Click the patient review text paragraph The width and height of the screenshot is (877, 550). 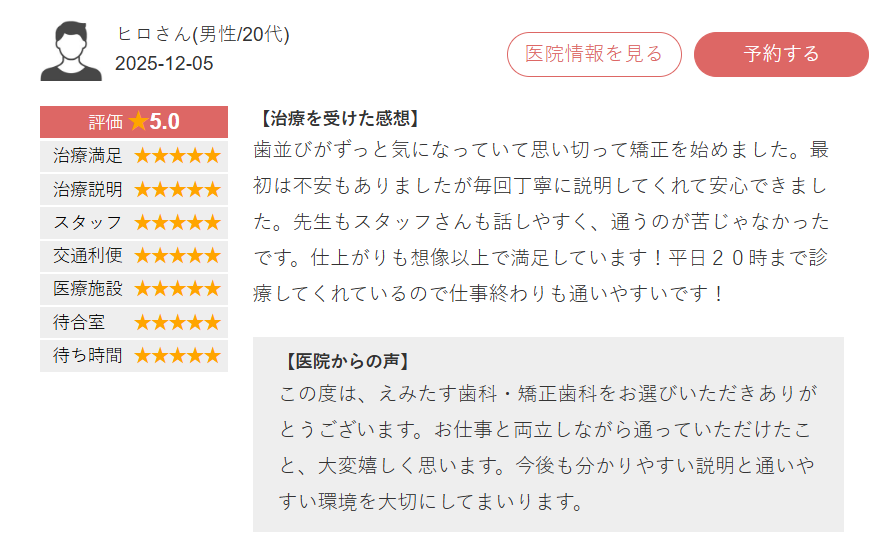coord(543,222)
